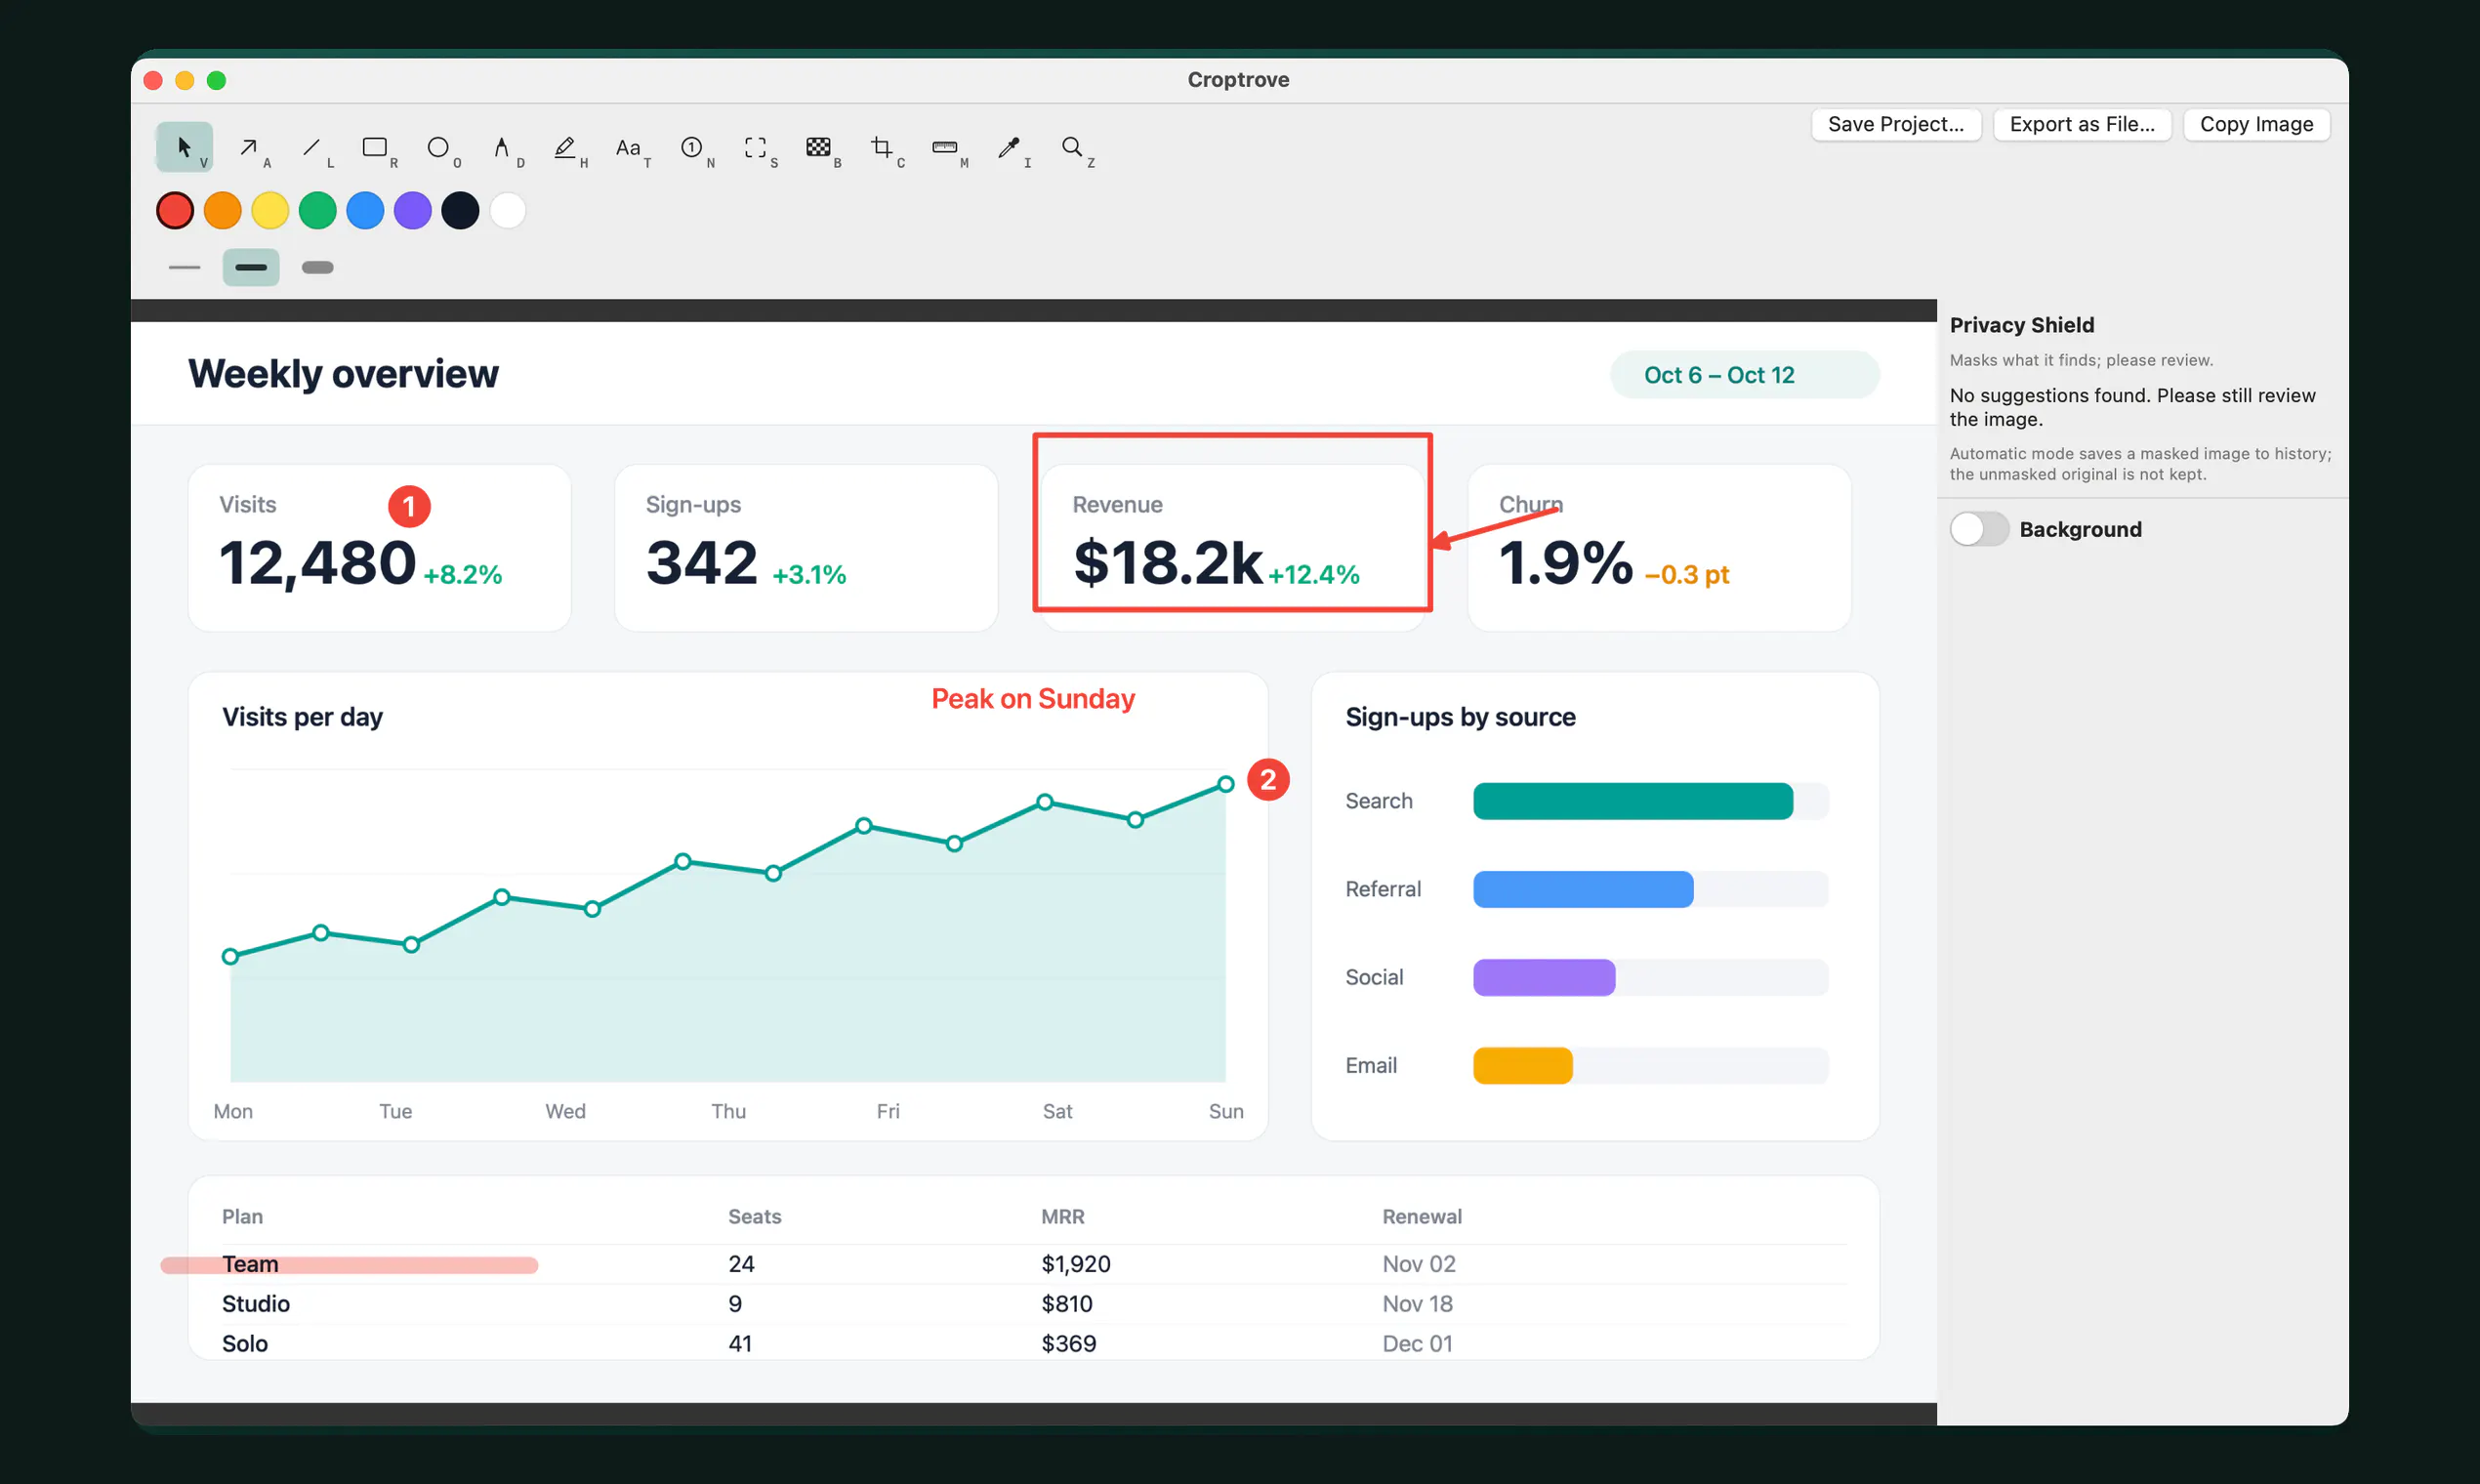Choose the medium stroke width
2480x1484 pixels.
tap(251, 267)
